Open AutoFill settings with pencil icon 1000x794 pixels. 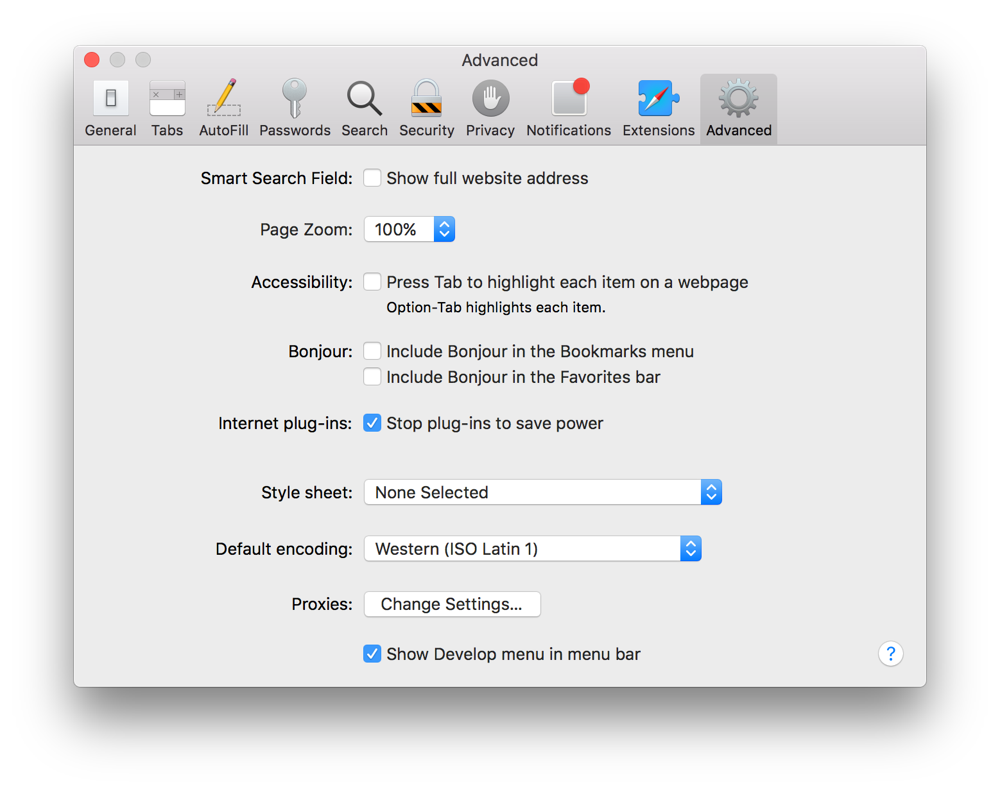[224, 109]
